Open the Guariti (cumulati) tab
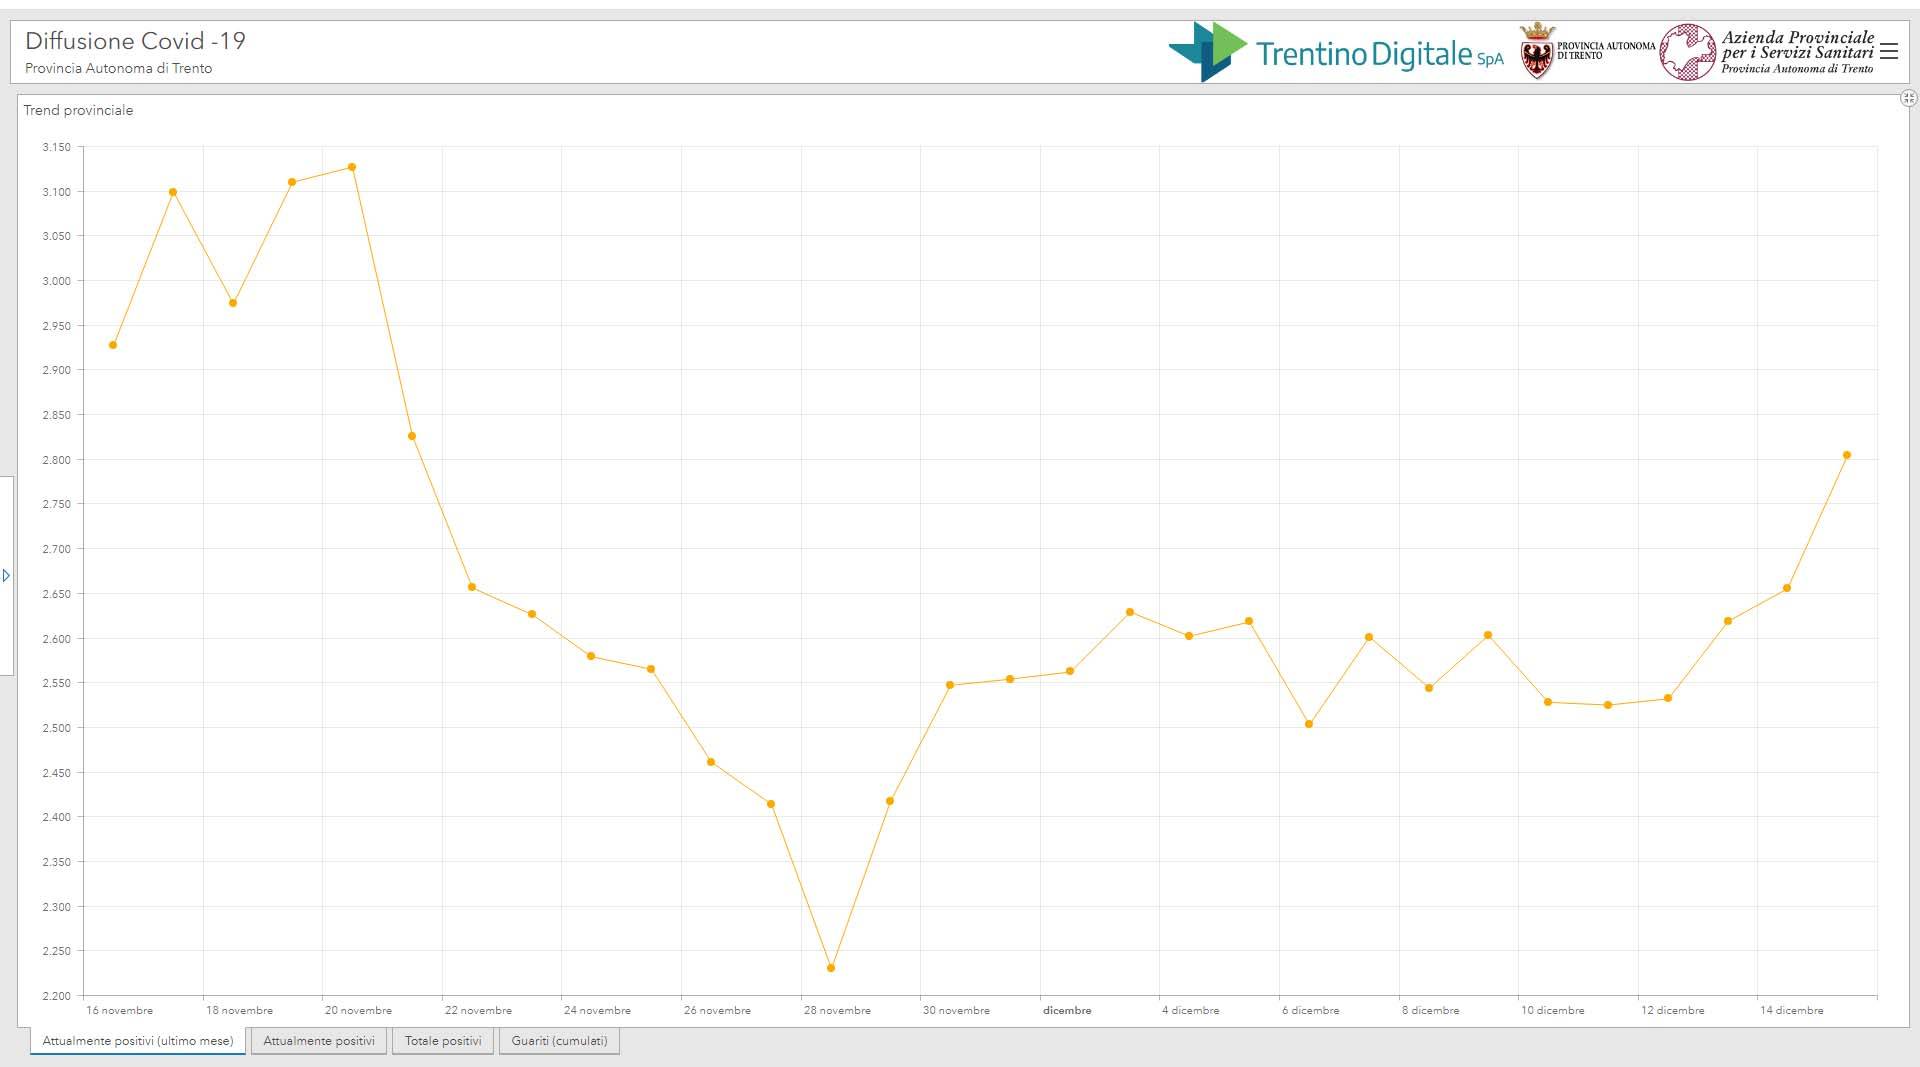This screenshot has height=1067, width=1920. [x=559, y=1041]
